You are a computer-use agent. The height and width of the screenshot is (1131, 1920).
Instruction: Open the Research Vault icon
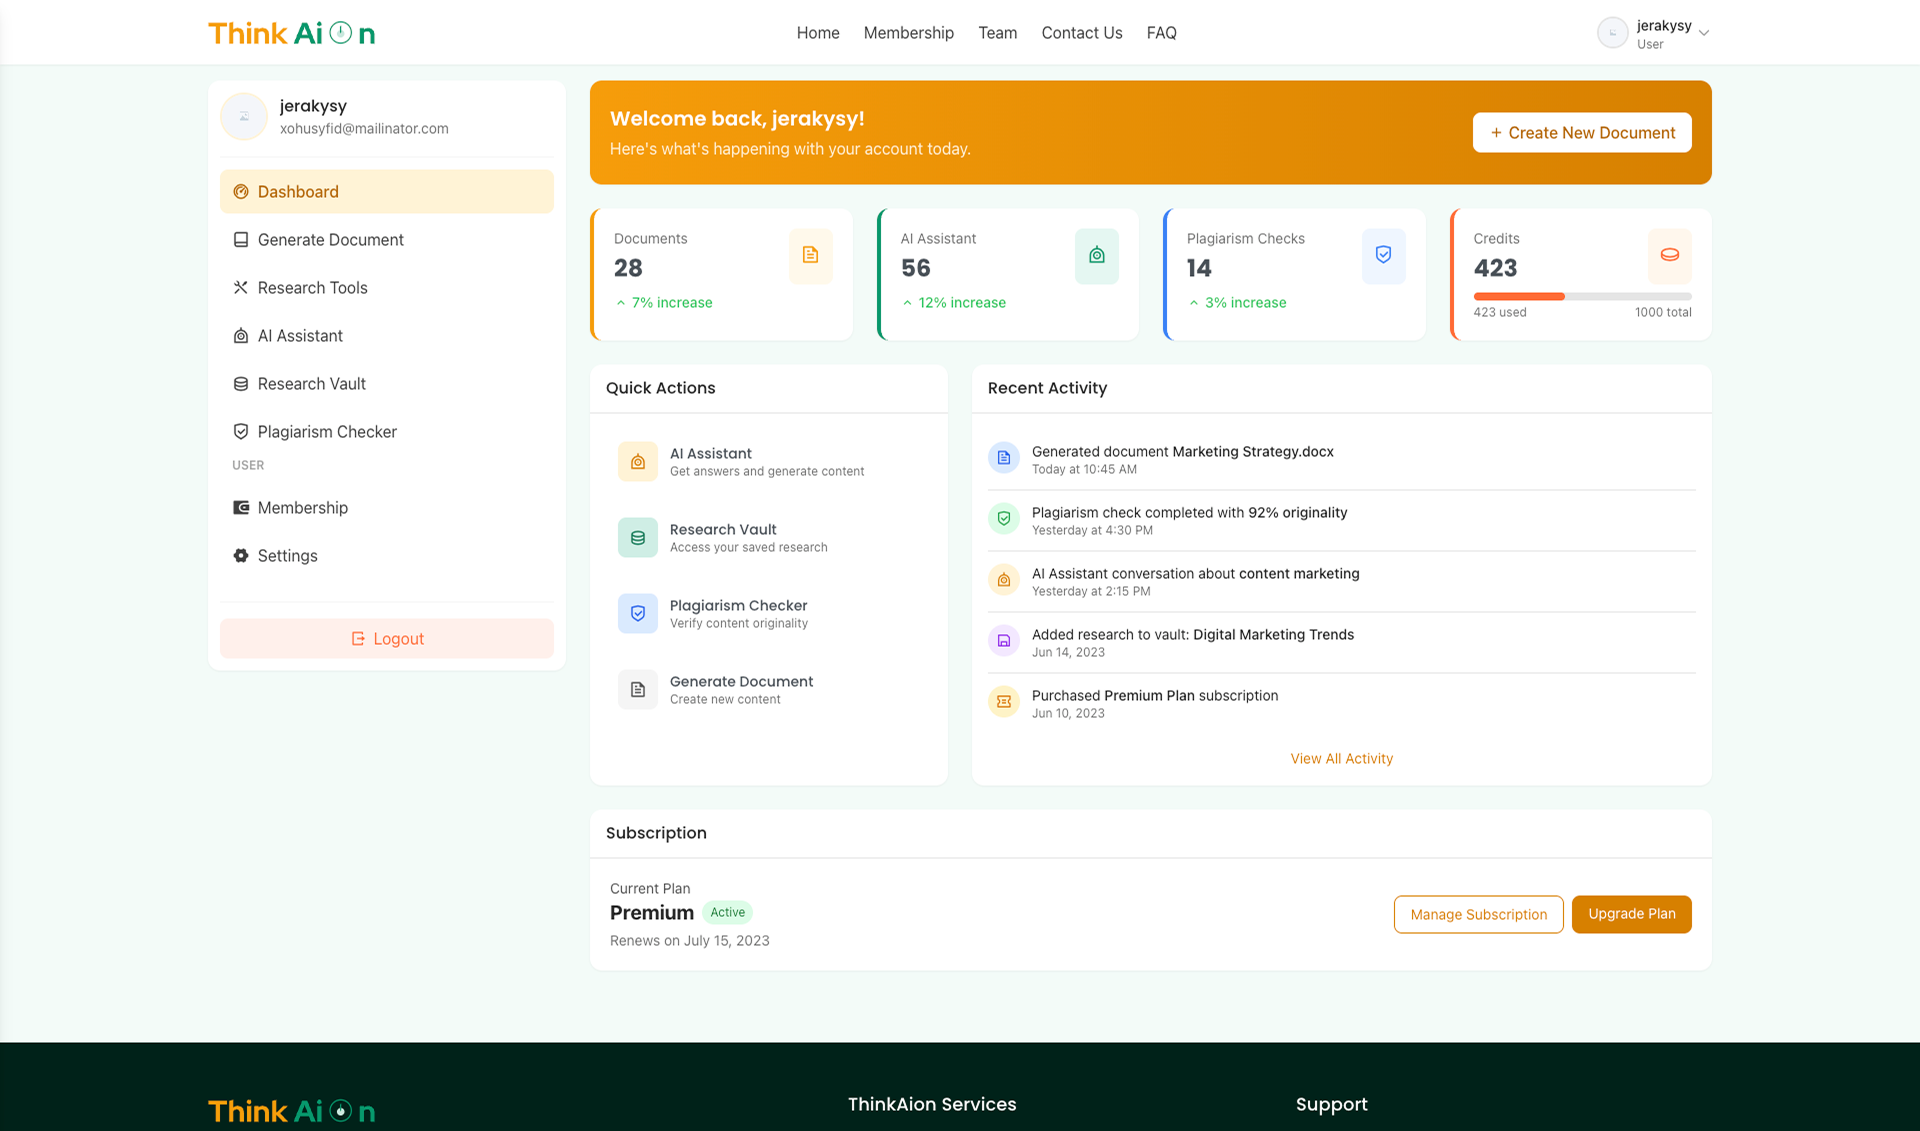pyautogui.click(x=240, y=383)
